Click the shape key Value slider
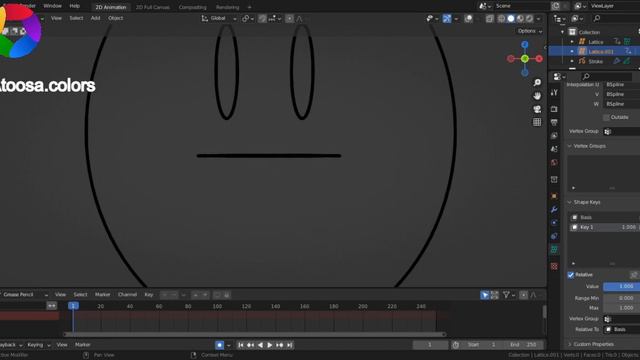640x360 pixels. [622, 287]
